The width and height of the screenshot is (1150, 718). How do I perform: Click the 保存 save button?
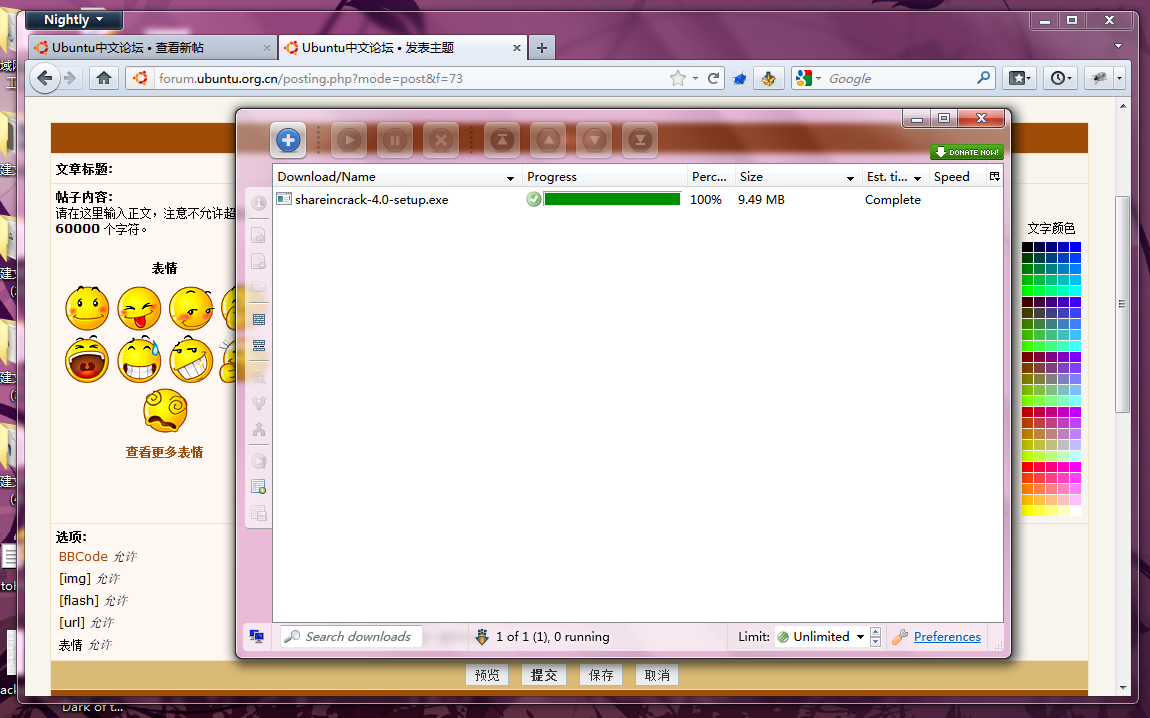click(x=601, y=675)
